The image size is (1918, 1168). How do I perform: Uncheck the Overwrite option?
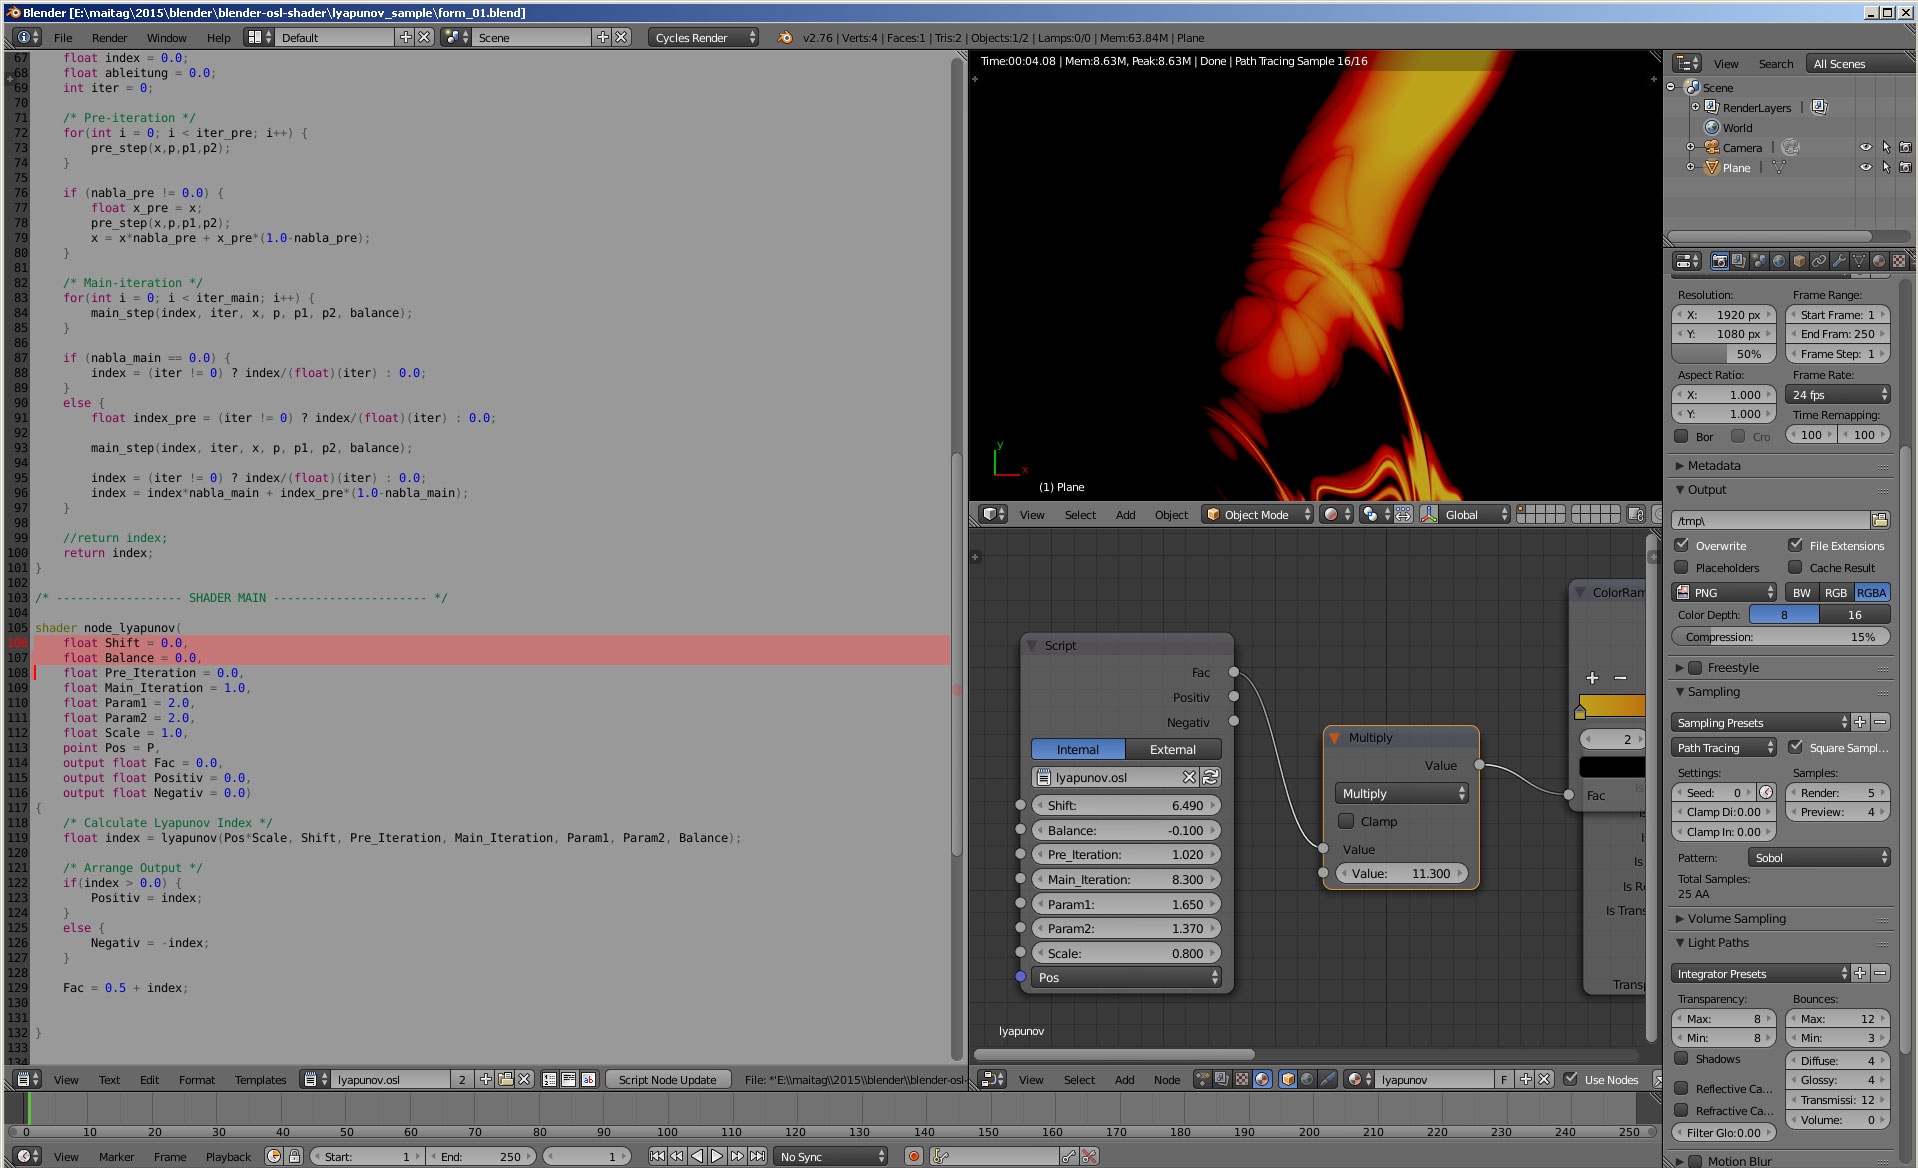[x=1682, y=546]
